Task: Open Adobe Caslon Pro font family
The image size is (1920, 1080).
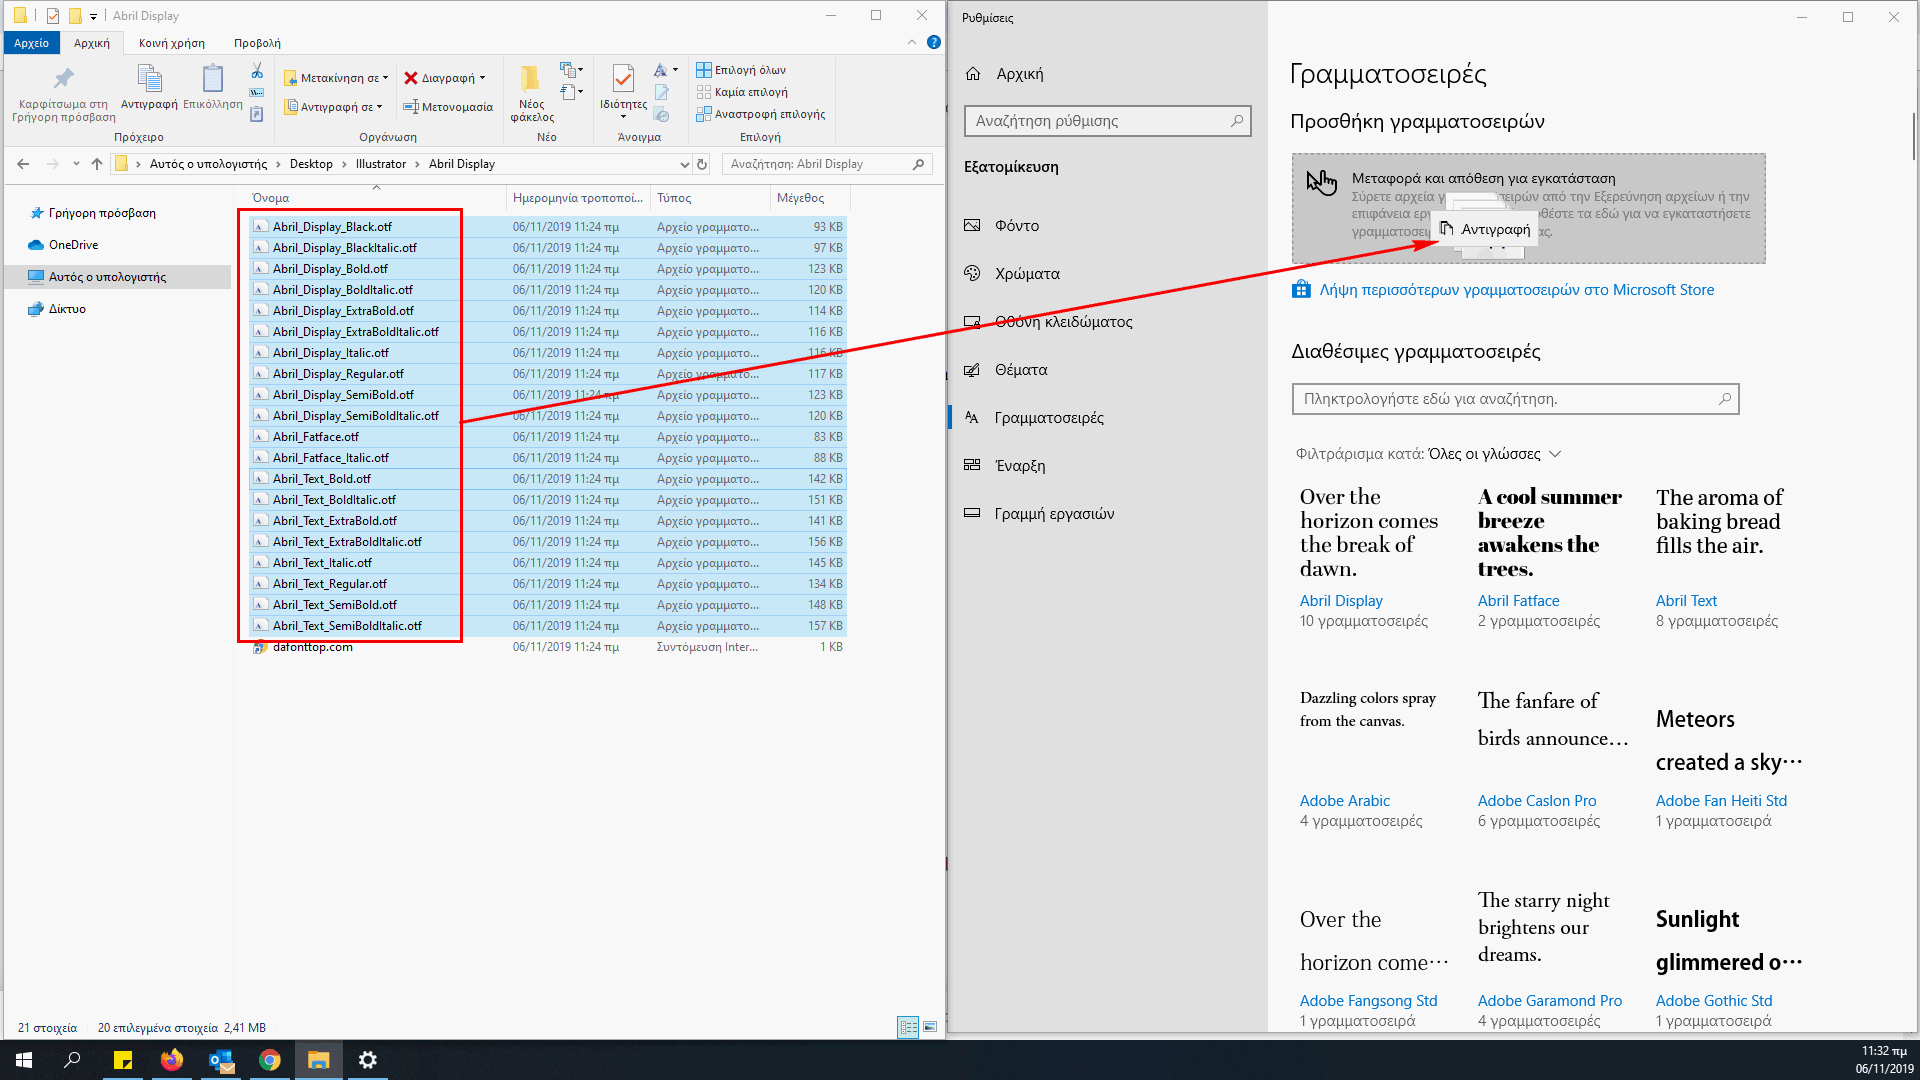Action: pyautogui.click(x=1537, y=801)
